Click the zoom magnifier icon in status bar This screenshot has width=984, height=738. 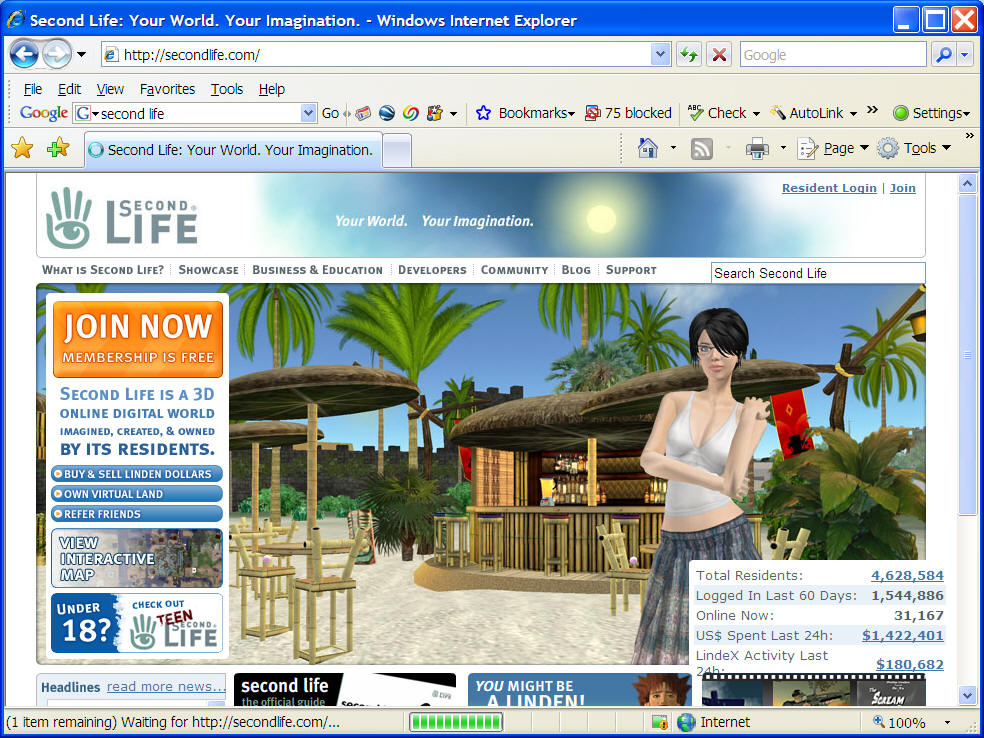point(879,722)
